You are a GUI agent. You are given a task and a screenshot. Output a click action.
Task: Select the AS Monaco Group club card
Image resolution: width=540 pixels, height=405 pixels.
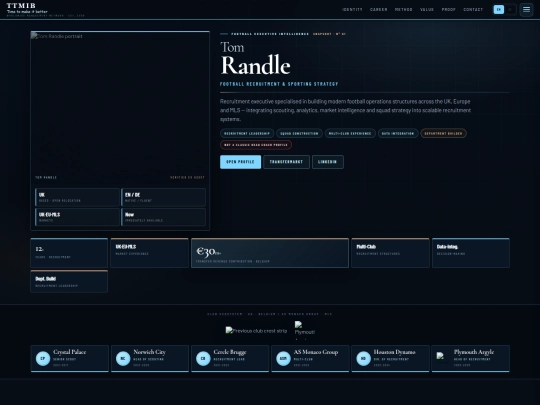(310, 359)
